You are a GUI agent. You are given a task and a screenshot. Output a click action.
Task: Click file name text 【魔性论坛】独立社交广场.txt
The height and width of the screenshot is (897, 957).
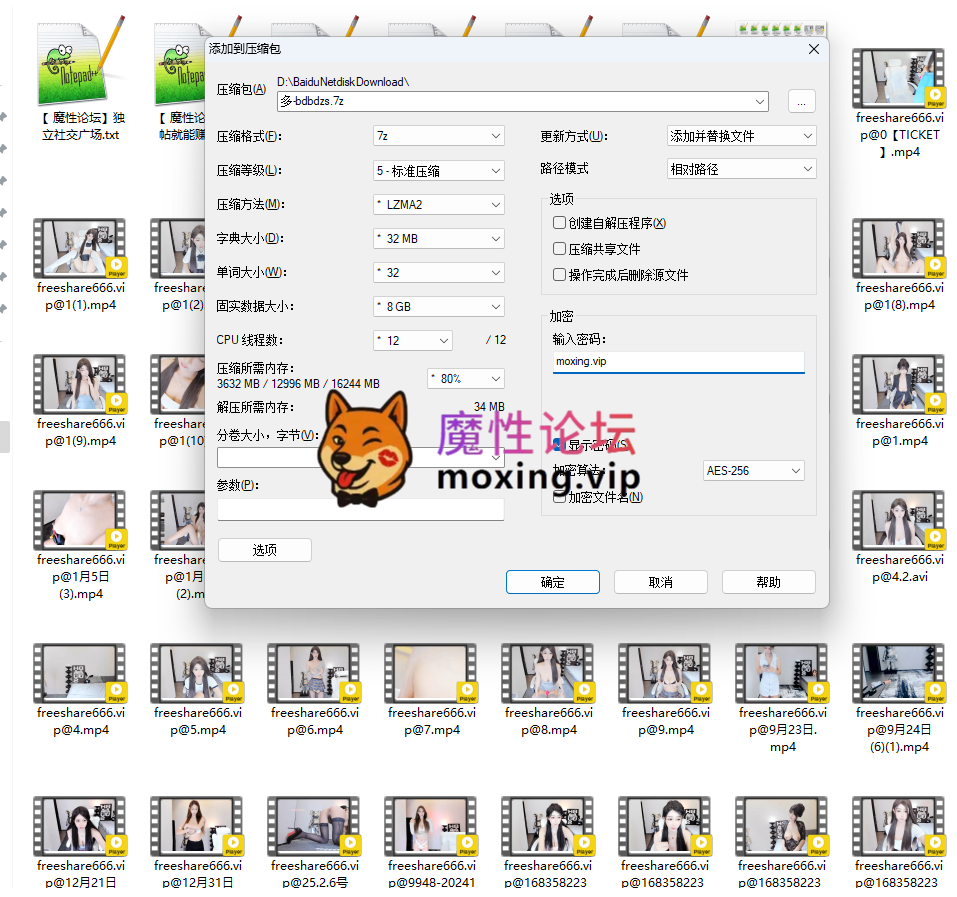(81, 126)
